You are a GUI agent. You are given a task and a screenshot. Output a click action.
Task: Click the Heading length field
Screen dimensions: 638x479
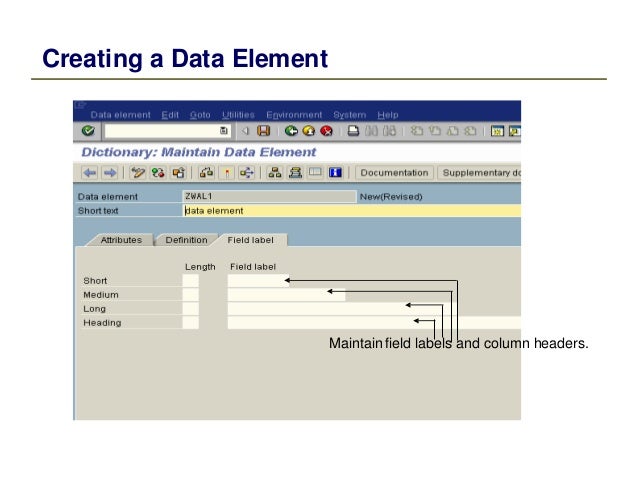click(x=190, y=323)
